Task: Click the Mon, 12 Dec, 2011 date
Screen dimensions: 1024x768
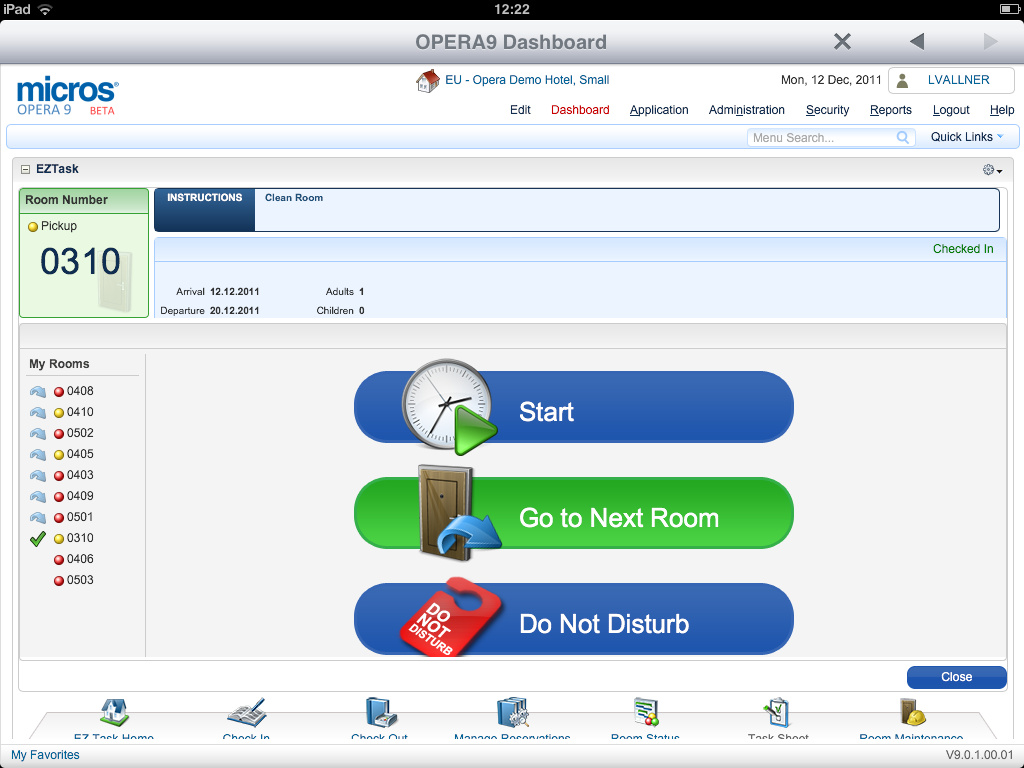Action: point(831,80)
